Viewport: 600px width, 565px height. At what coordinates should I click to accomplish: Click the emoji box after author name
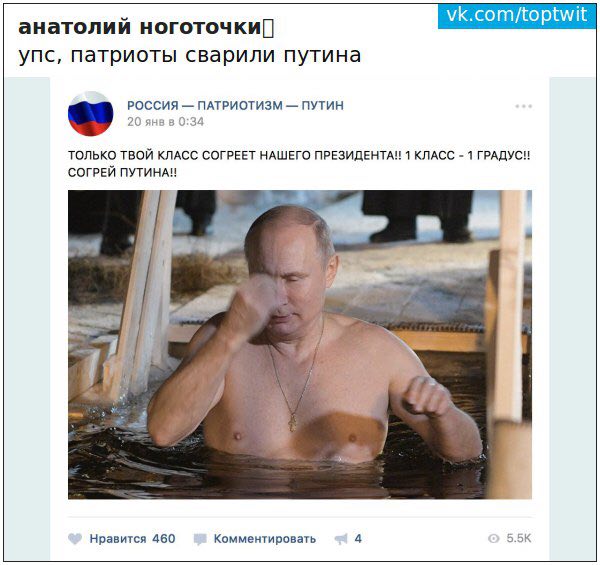[x=268, y=28]
